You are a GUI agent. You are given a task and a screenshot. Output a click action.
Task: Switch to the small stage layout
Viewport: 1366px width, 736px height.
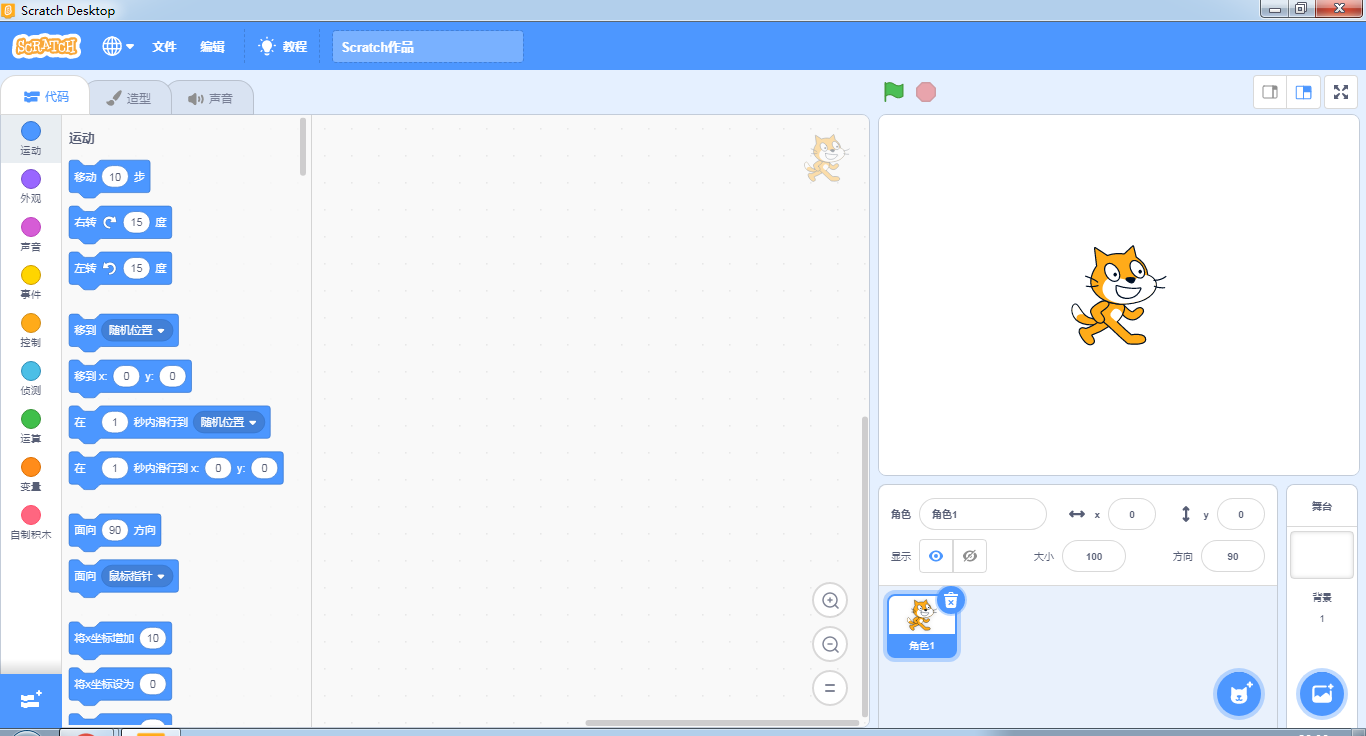pos(1269,91)
